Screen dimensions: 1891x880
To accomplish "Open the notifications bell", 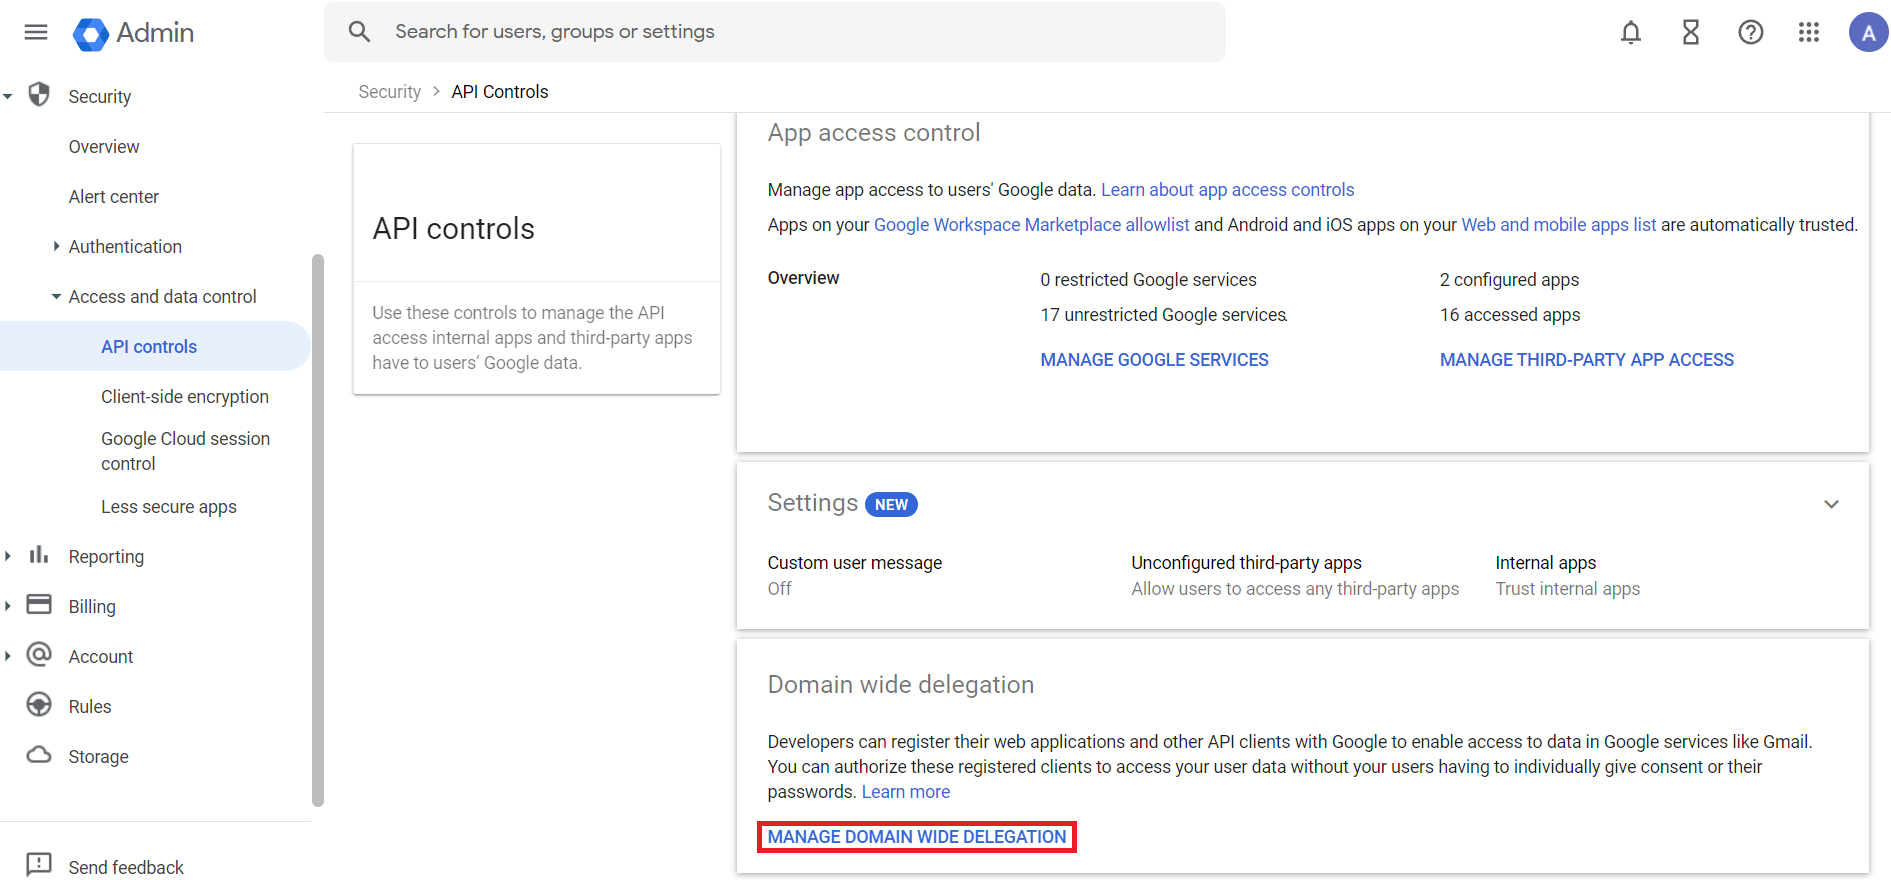I will pos(1631,33).
